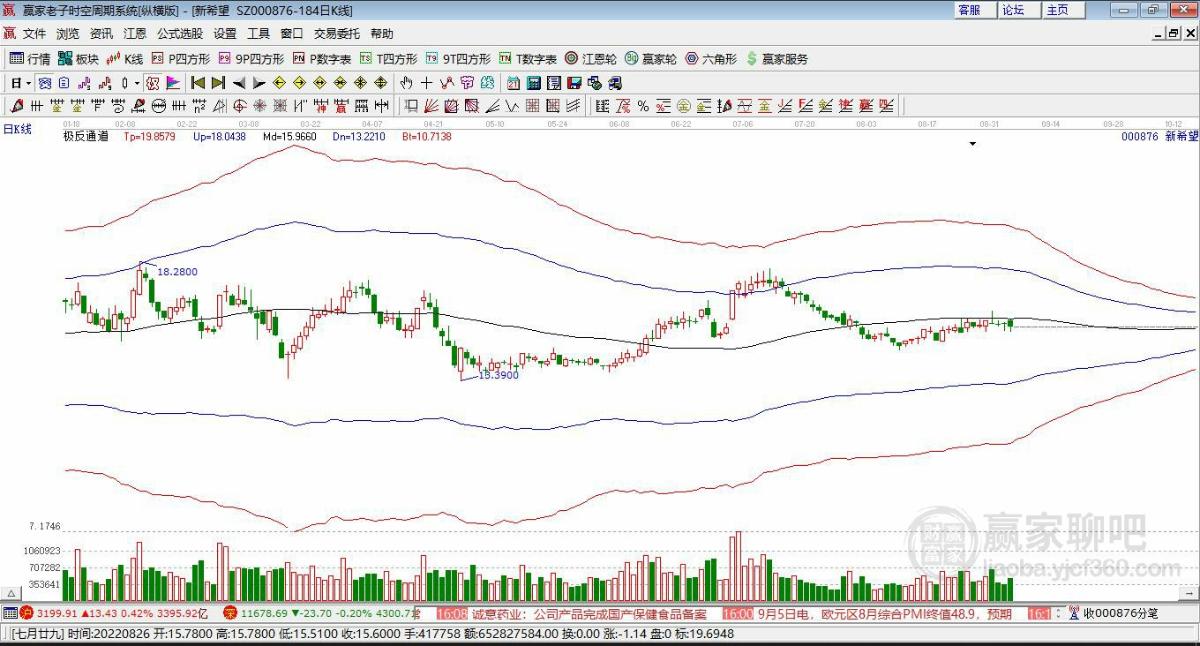Click the circled 金 golden ratio icon

[x=683, y=105]
